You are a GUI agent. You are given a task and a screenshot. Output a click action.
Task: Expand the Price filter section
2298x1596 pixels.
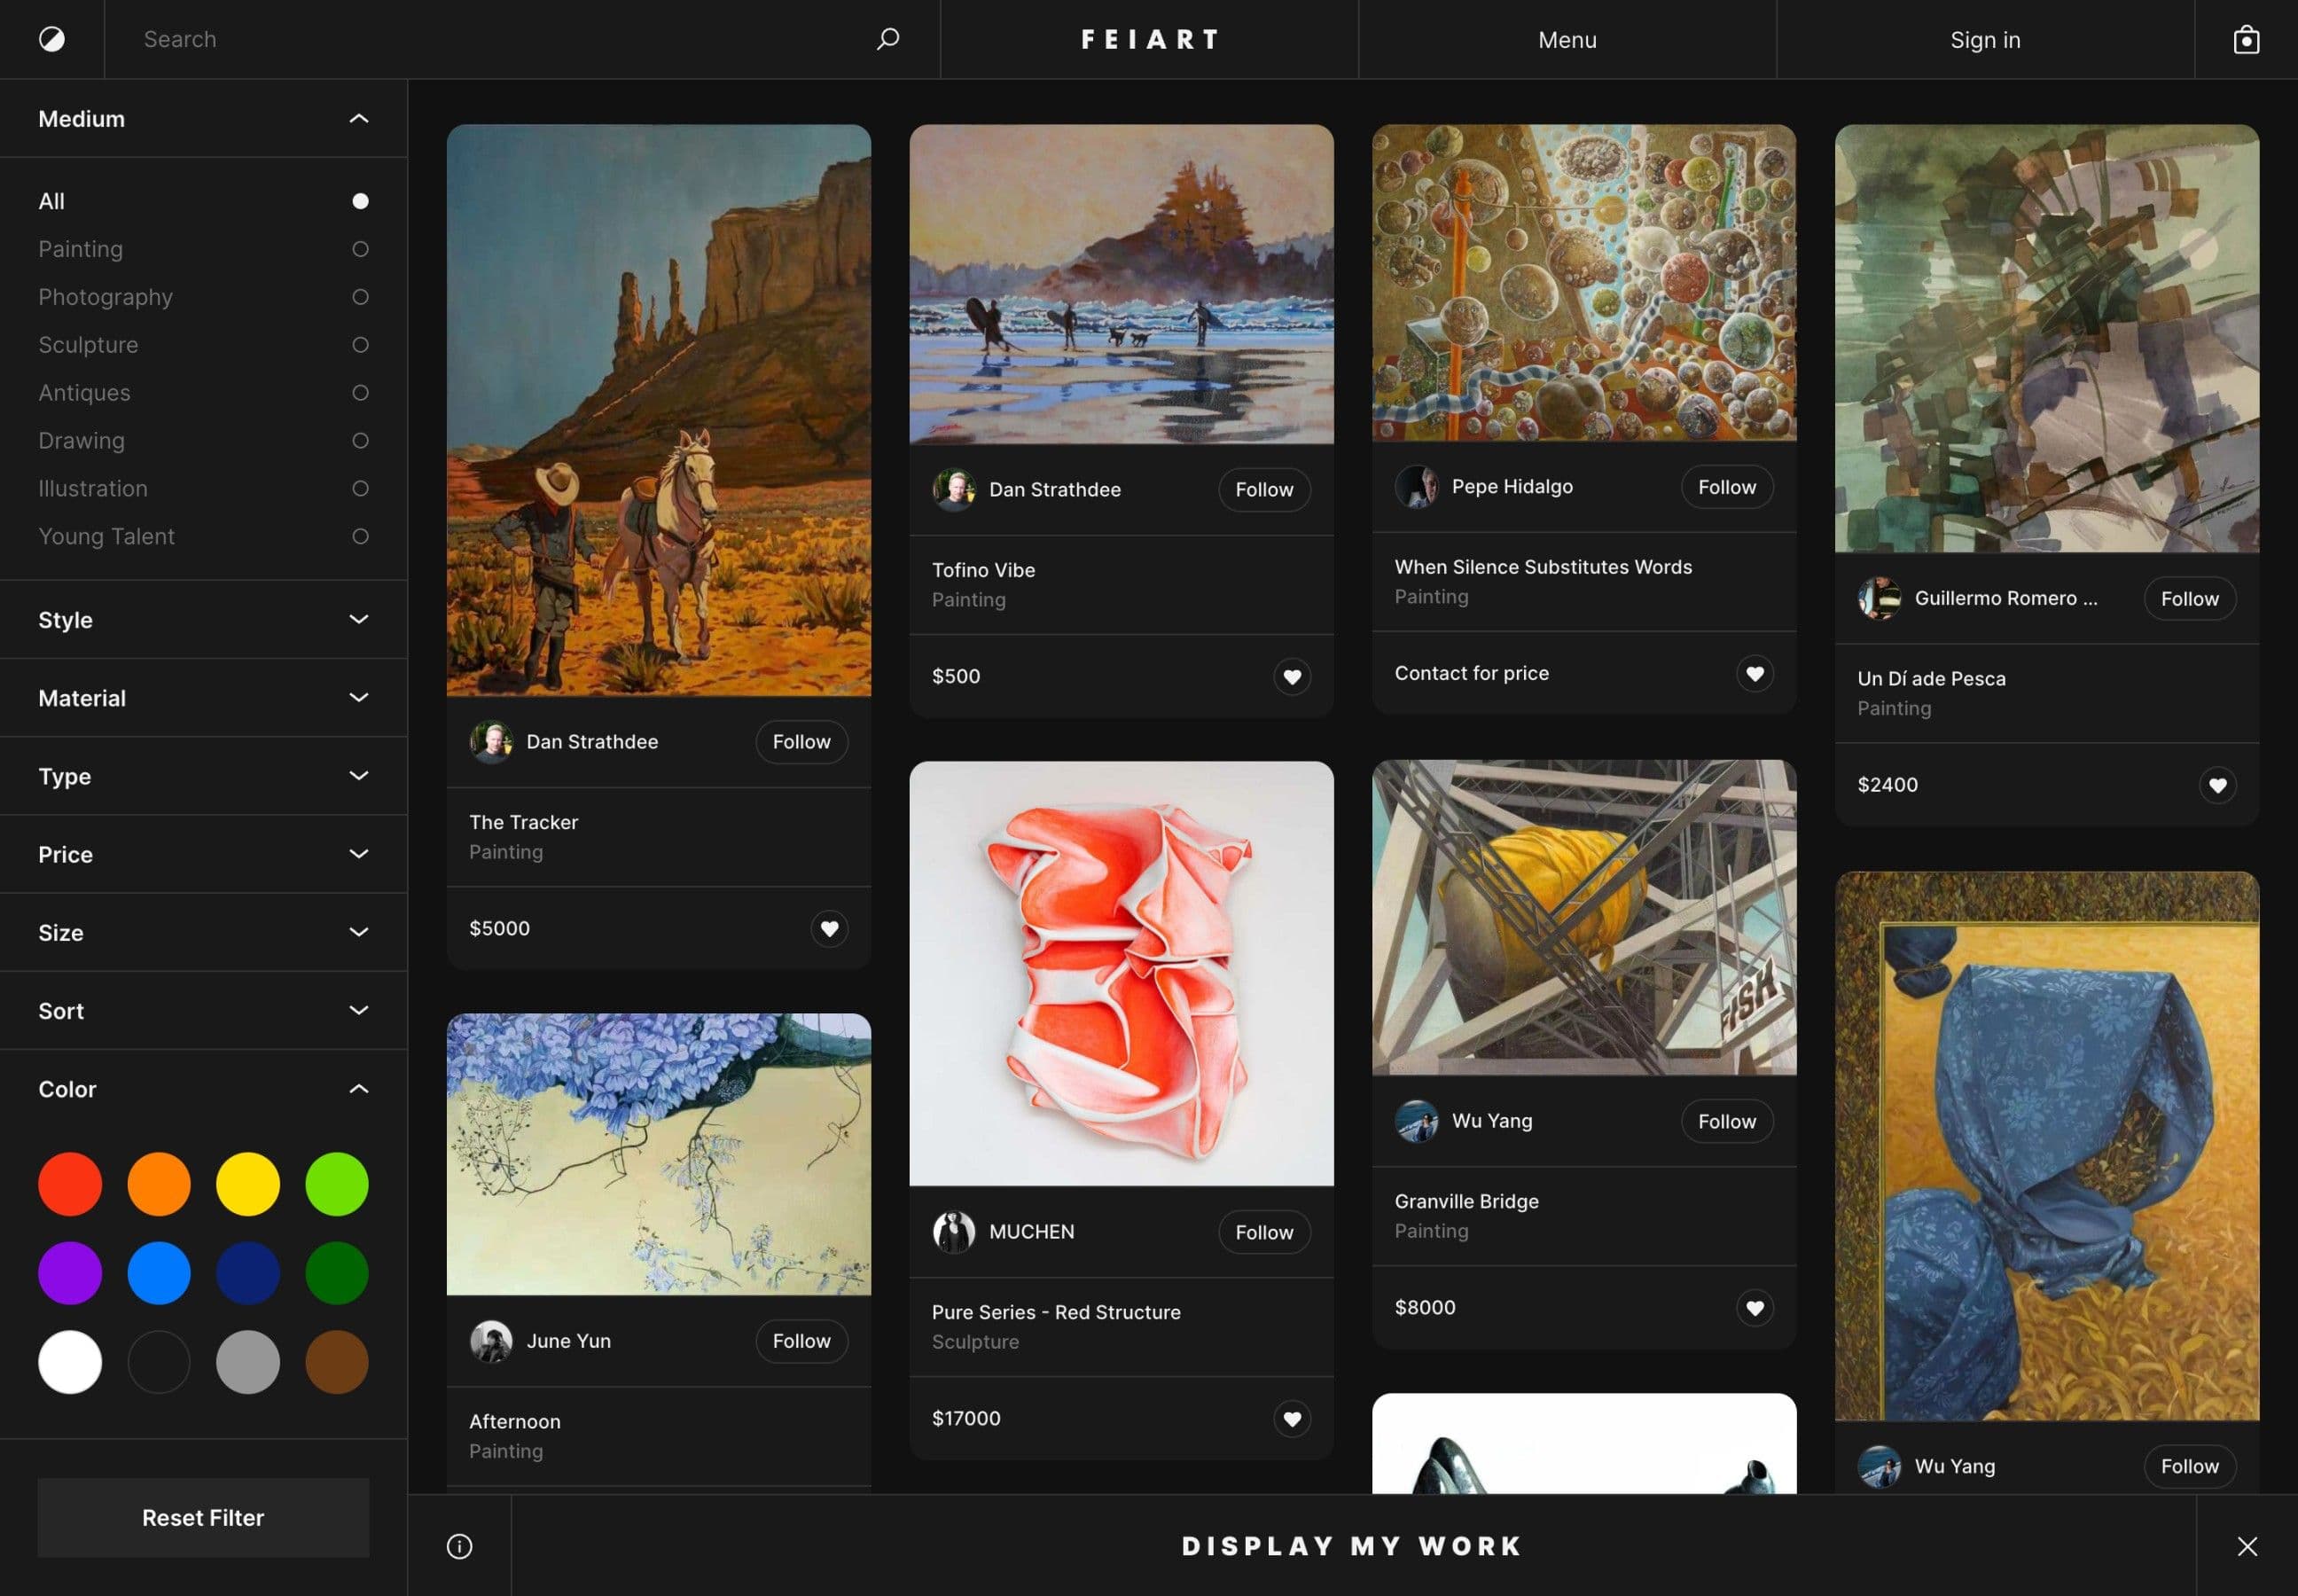coord(359,853)
